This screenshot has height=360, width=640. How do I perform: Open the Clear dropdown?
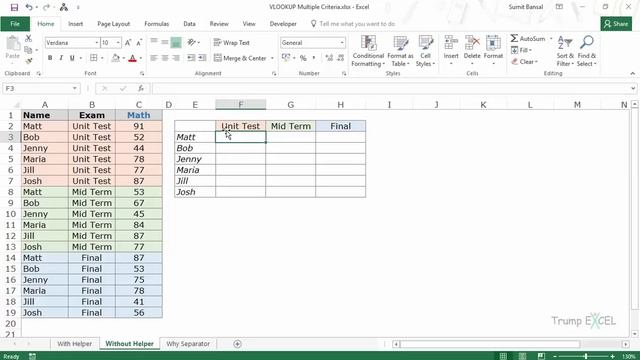point(524,62)
